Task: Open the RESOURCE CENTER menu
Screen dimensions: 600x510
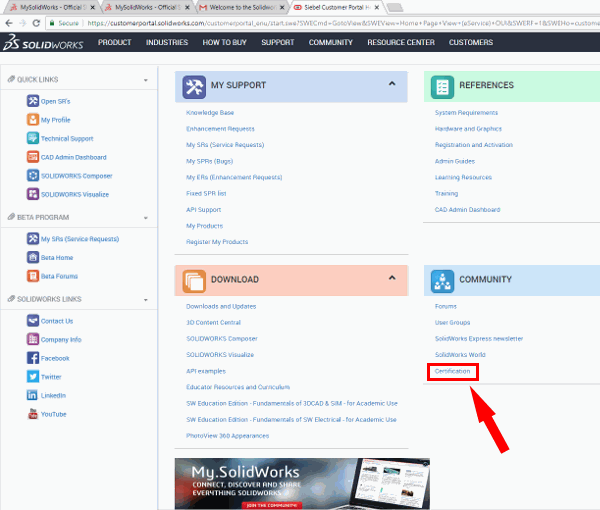Action: 401,42
